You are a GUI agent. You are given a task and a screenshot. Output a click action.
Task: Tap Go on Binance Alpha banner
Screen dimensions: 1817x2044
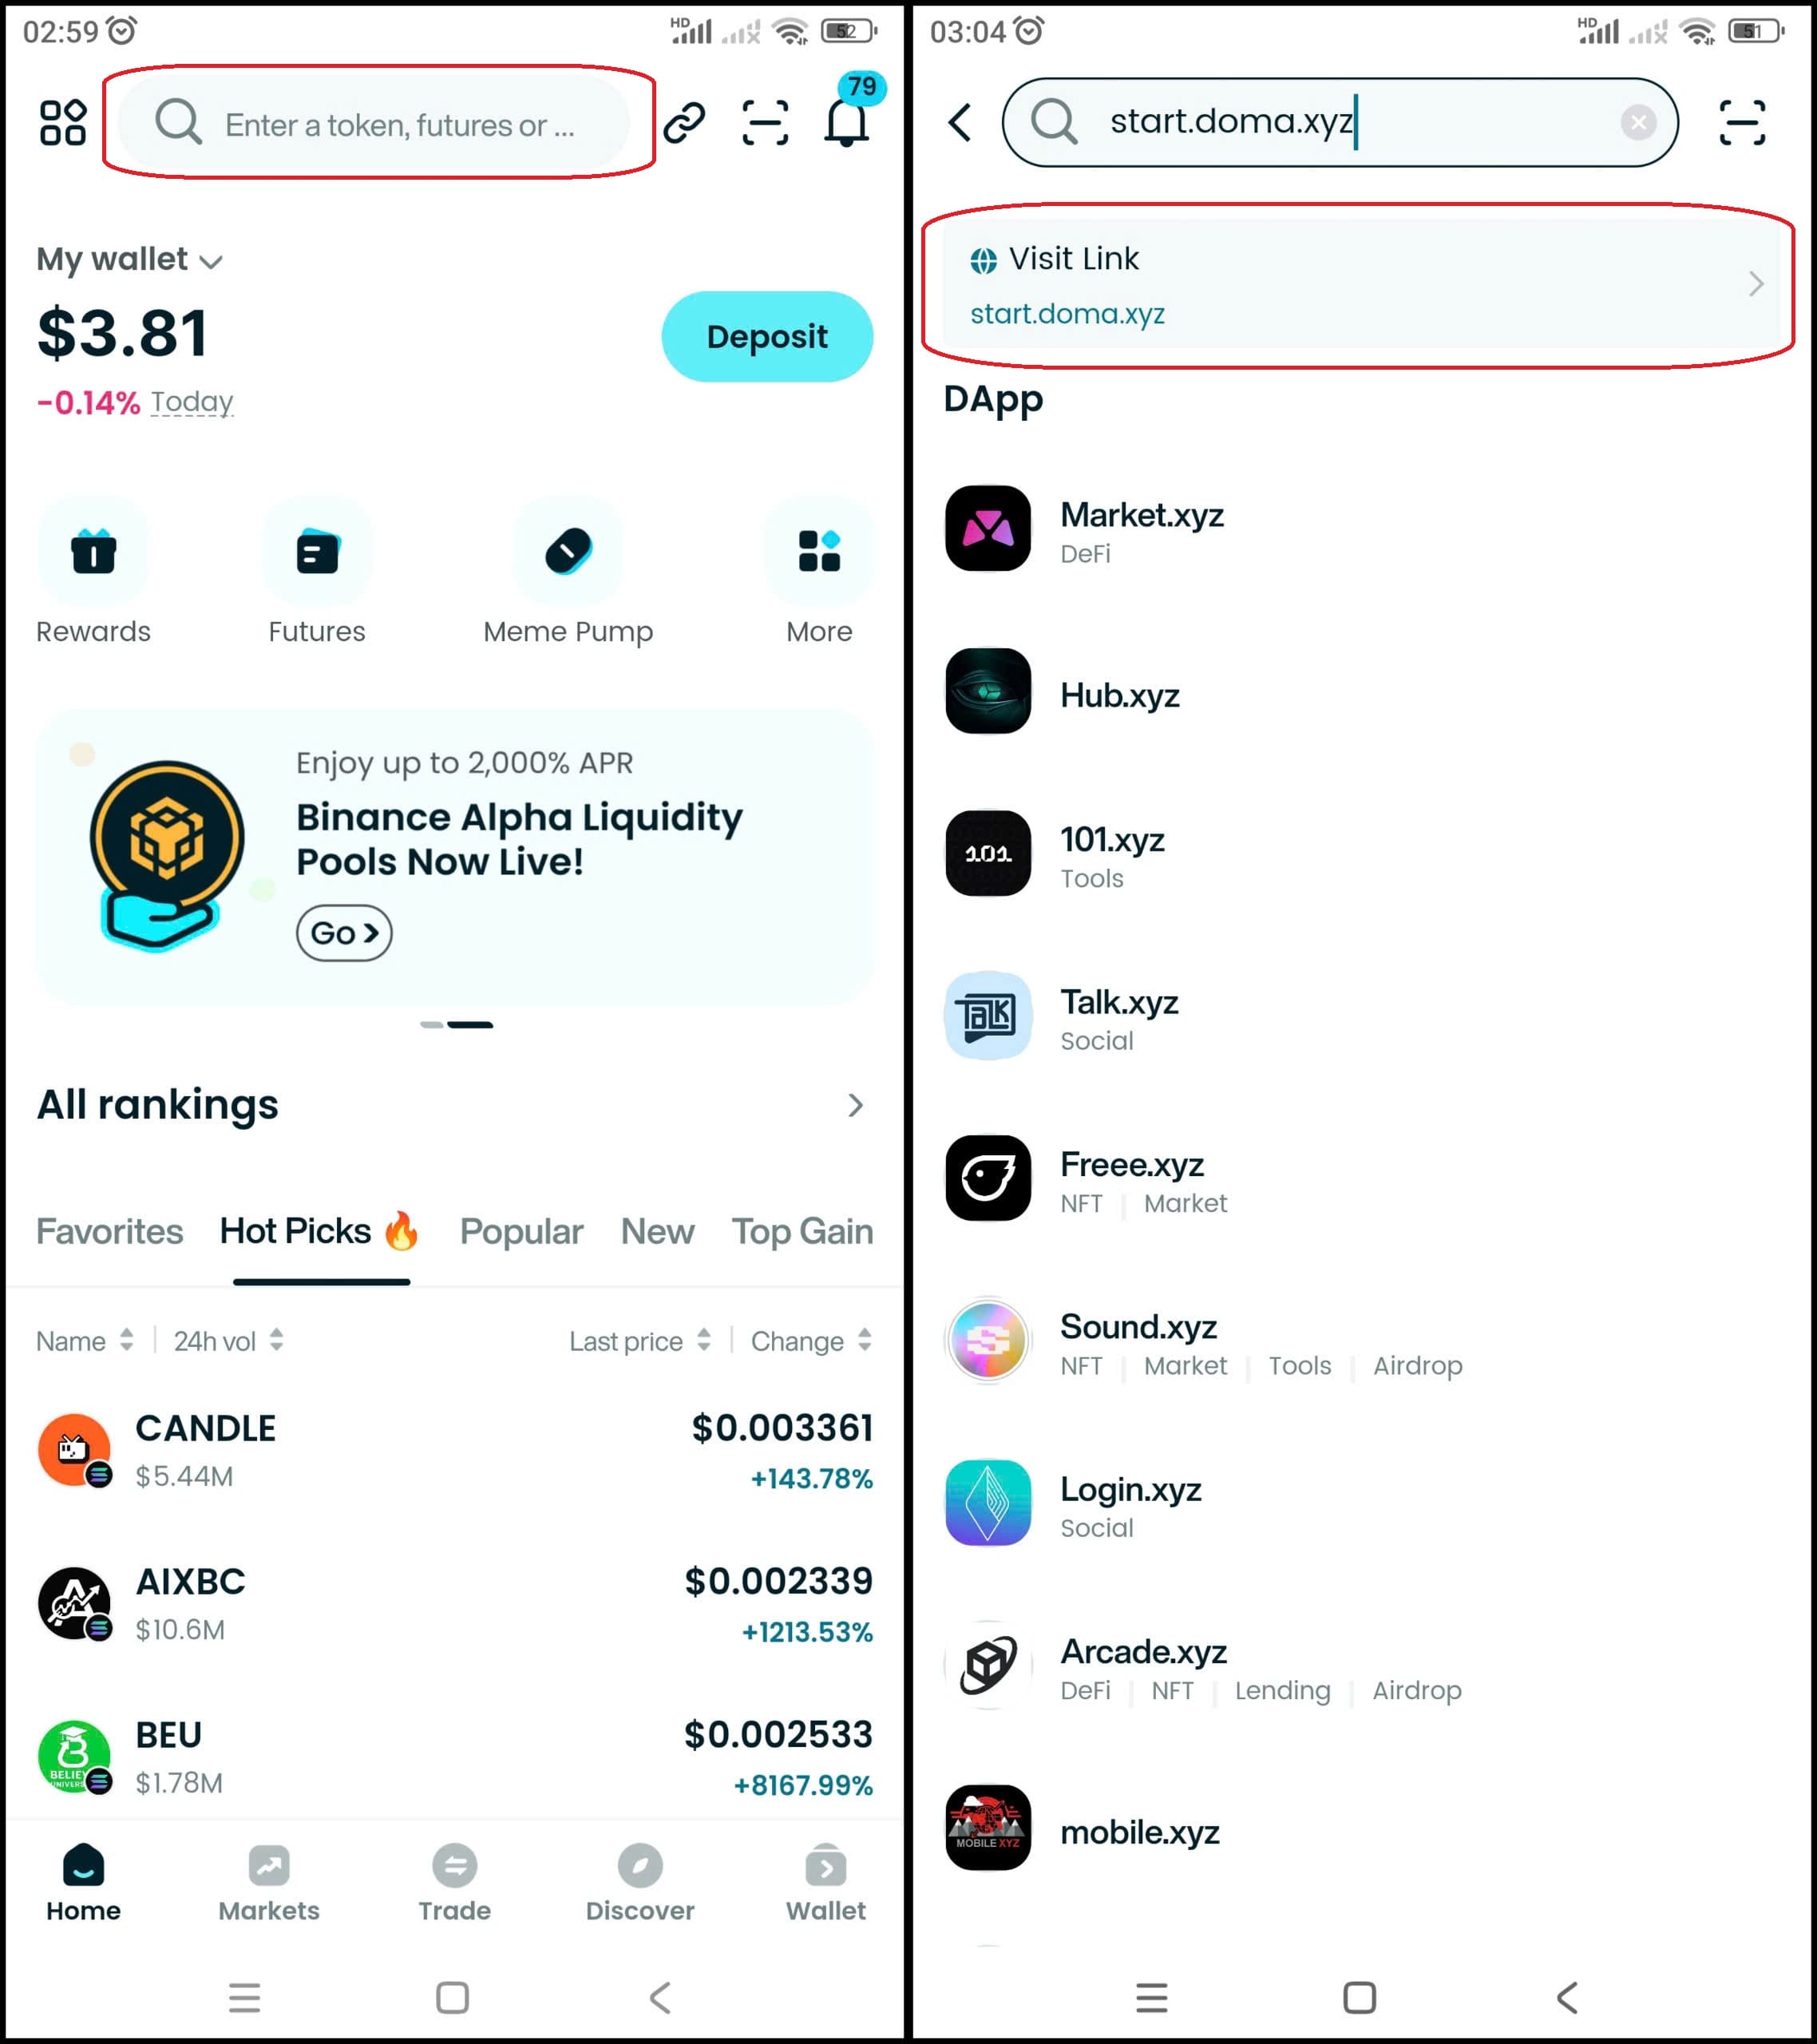click(344, 933)
